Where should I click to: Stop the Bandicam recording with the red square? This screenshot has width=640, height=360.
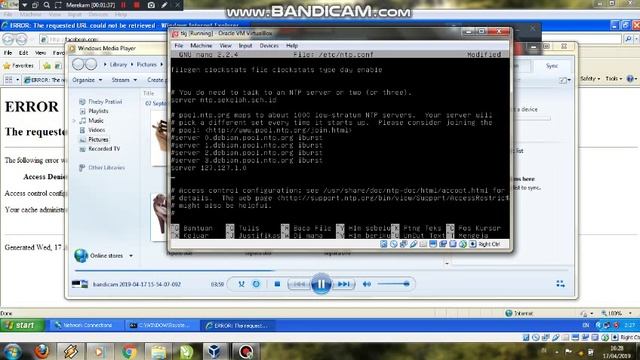(137, 5)
